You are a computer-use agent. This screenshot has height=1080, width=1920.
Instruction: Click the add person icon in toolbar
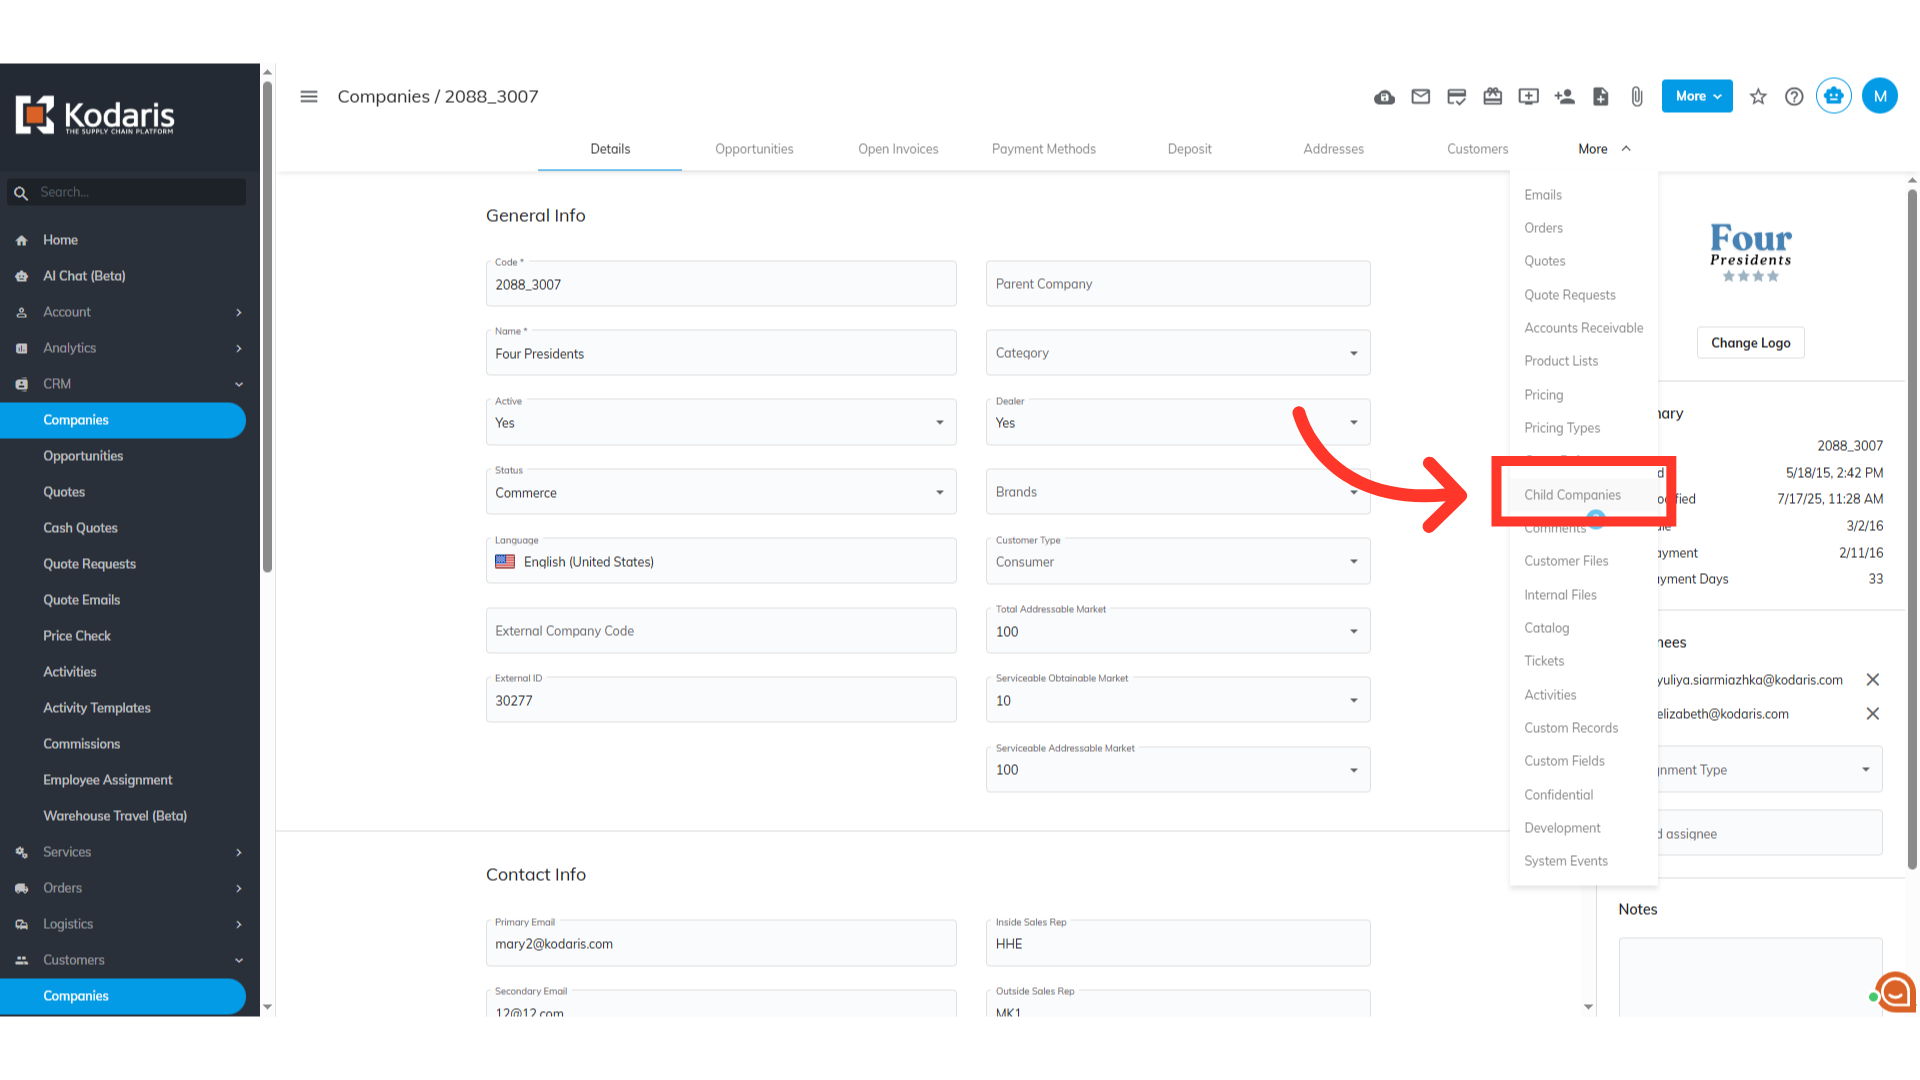click(1564, 97)
